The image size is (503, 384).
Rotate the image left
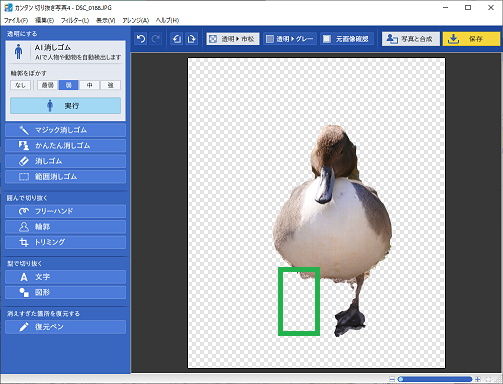[x=176, y=39]
